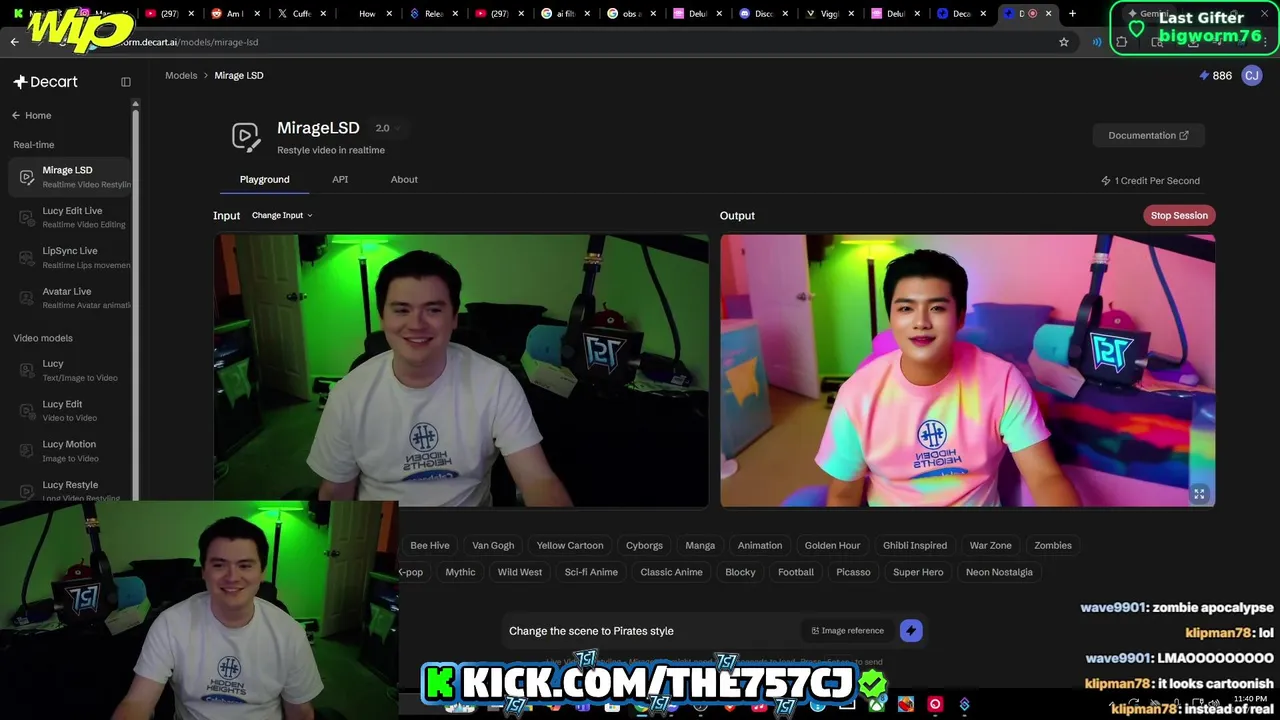Apply the Van Gogh style

pyautogui.click(x=493, y=546)
